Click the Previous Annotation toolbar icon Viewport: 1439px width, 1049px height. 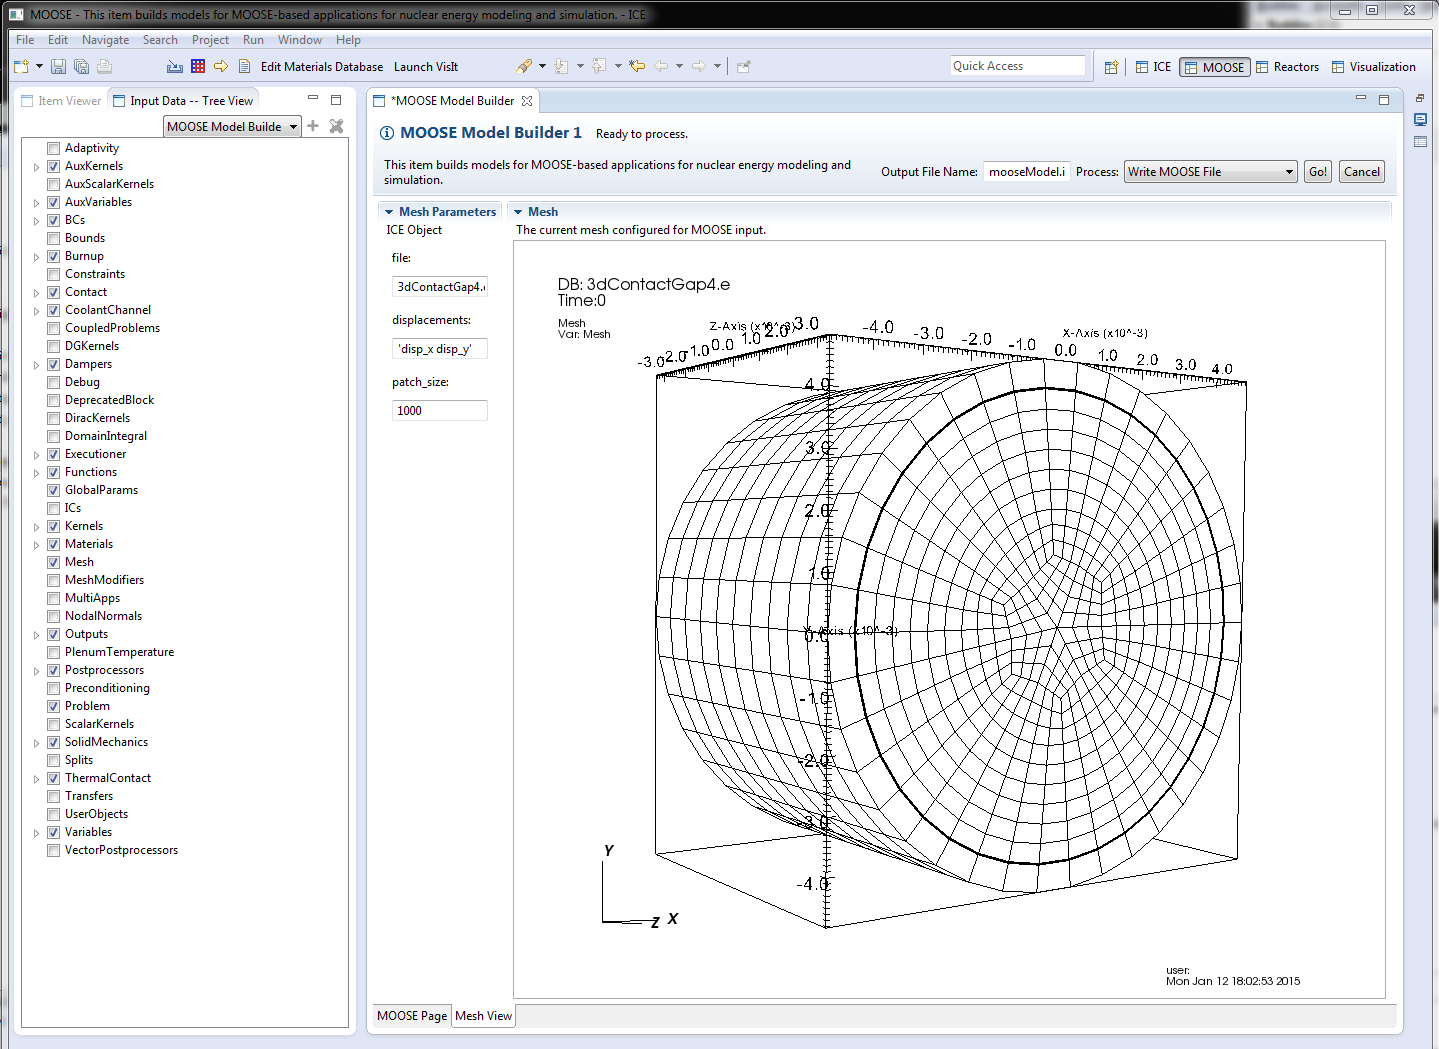[599, 67]
